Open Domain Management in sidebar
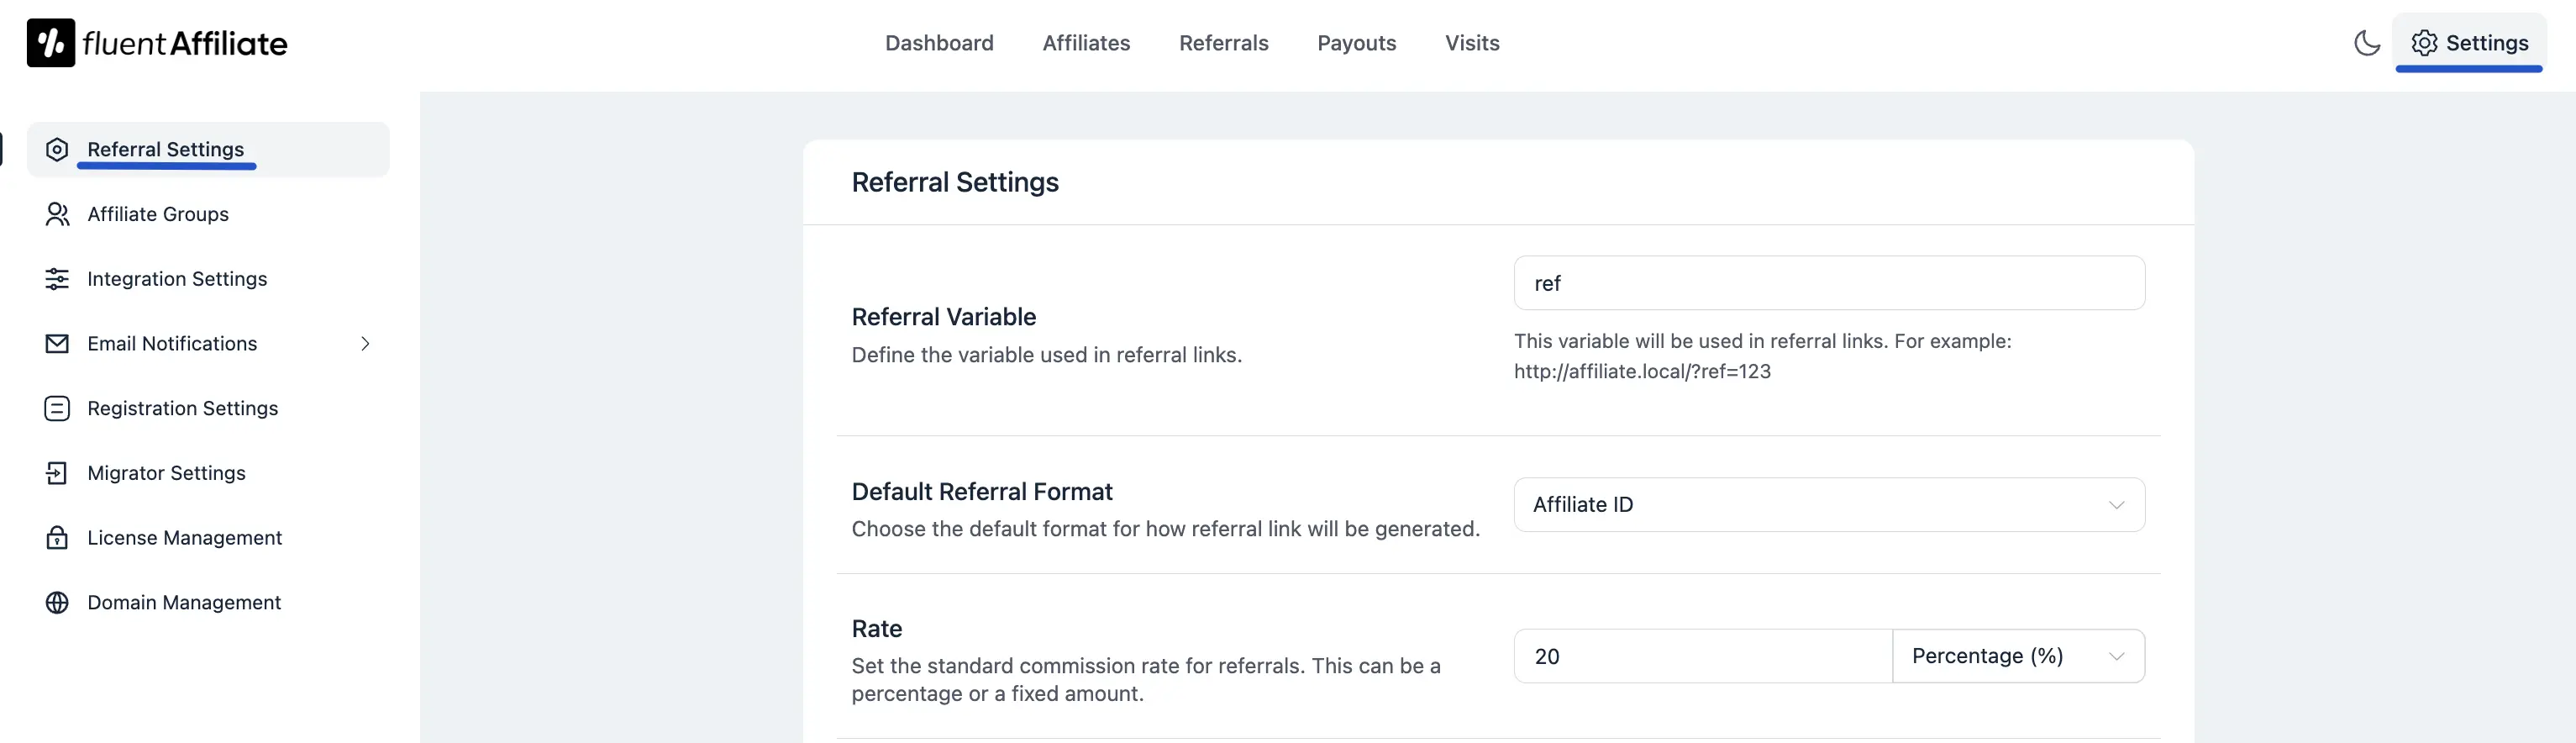 tap(208, 603)
